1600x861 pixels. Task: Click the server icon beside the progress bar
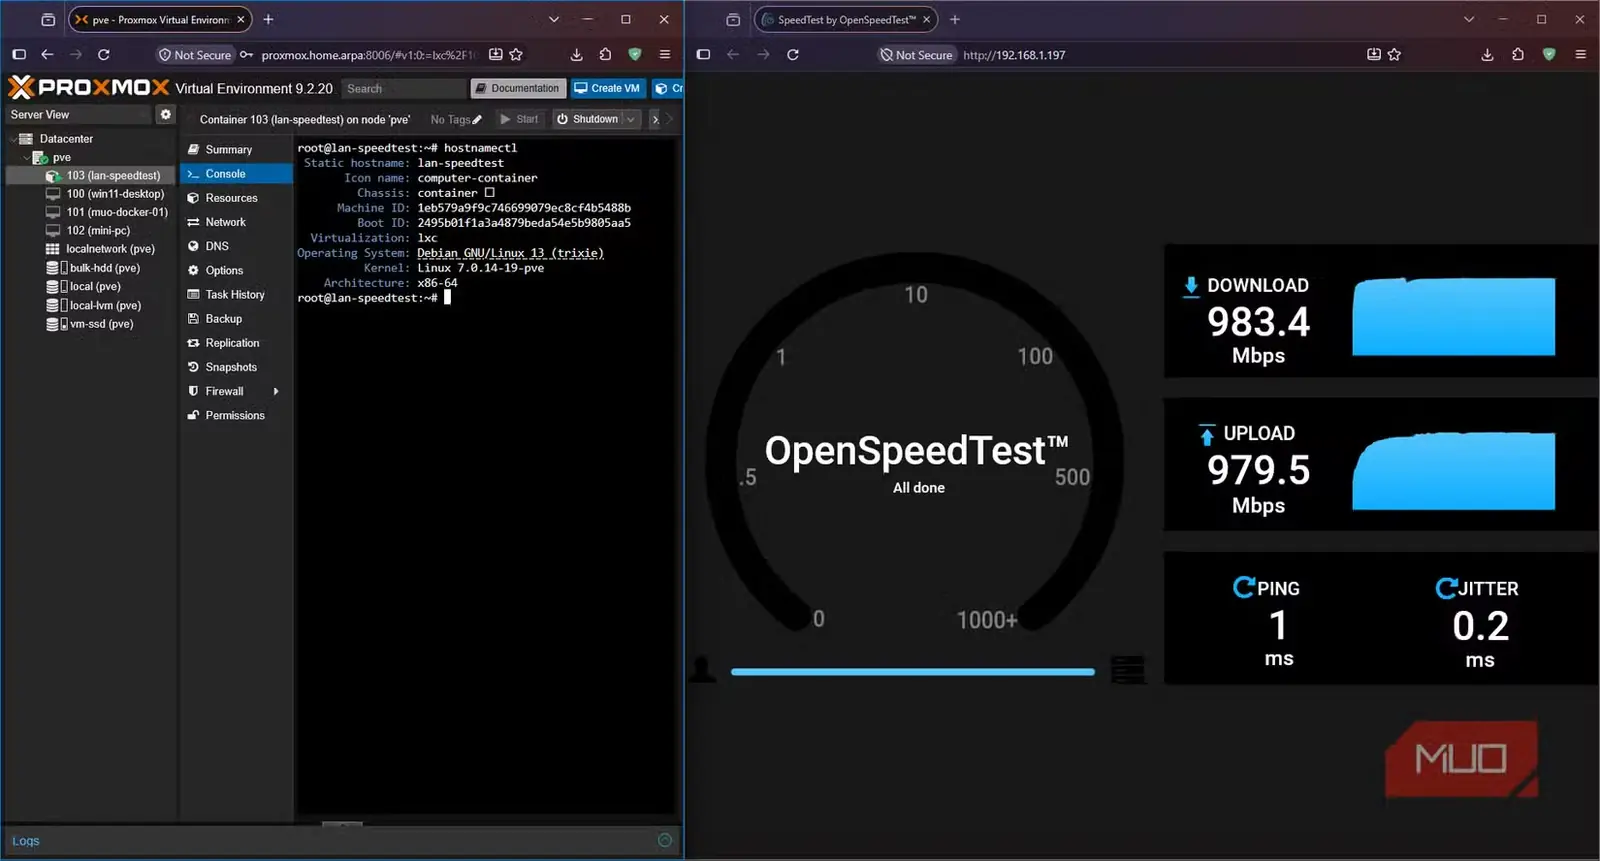(x=1128, y=669)
